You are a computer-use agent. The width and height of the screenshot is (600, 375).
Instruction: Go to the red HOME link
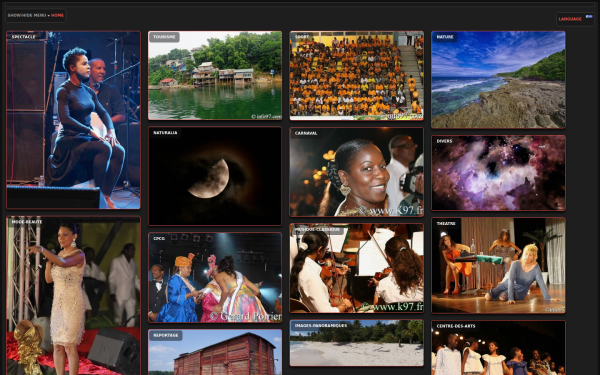57,16
